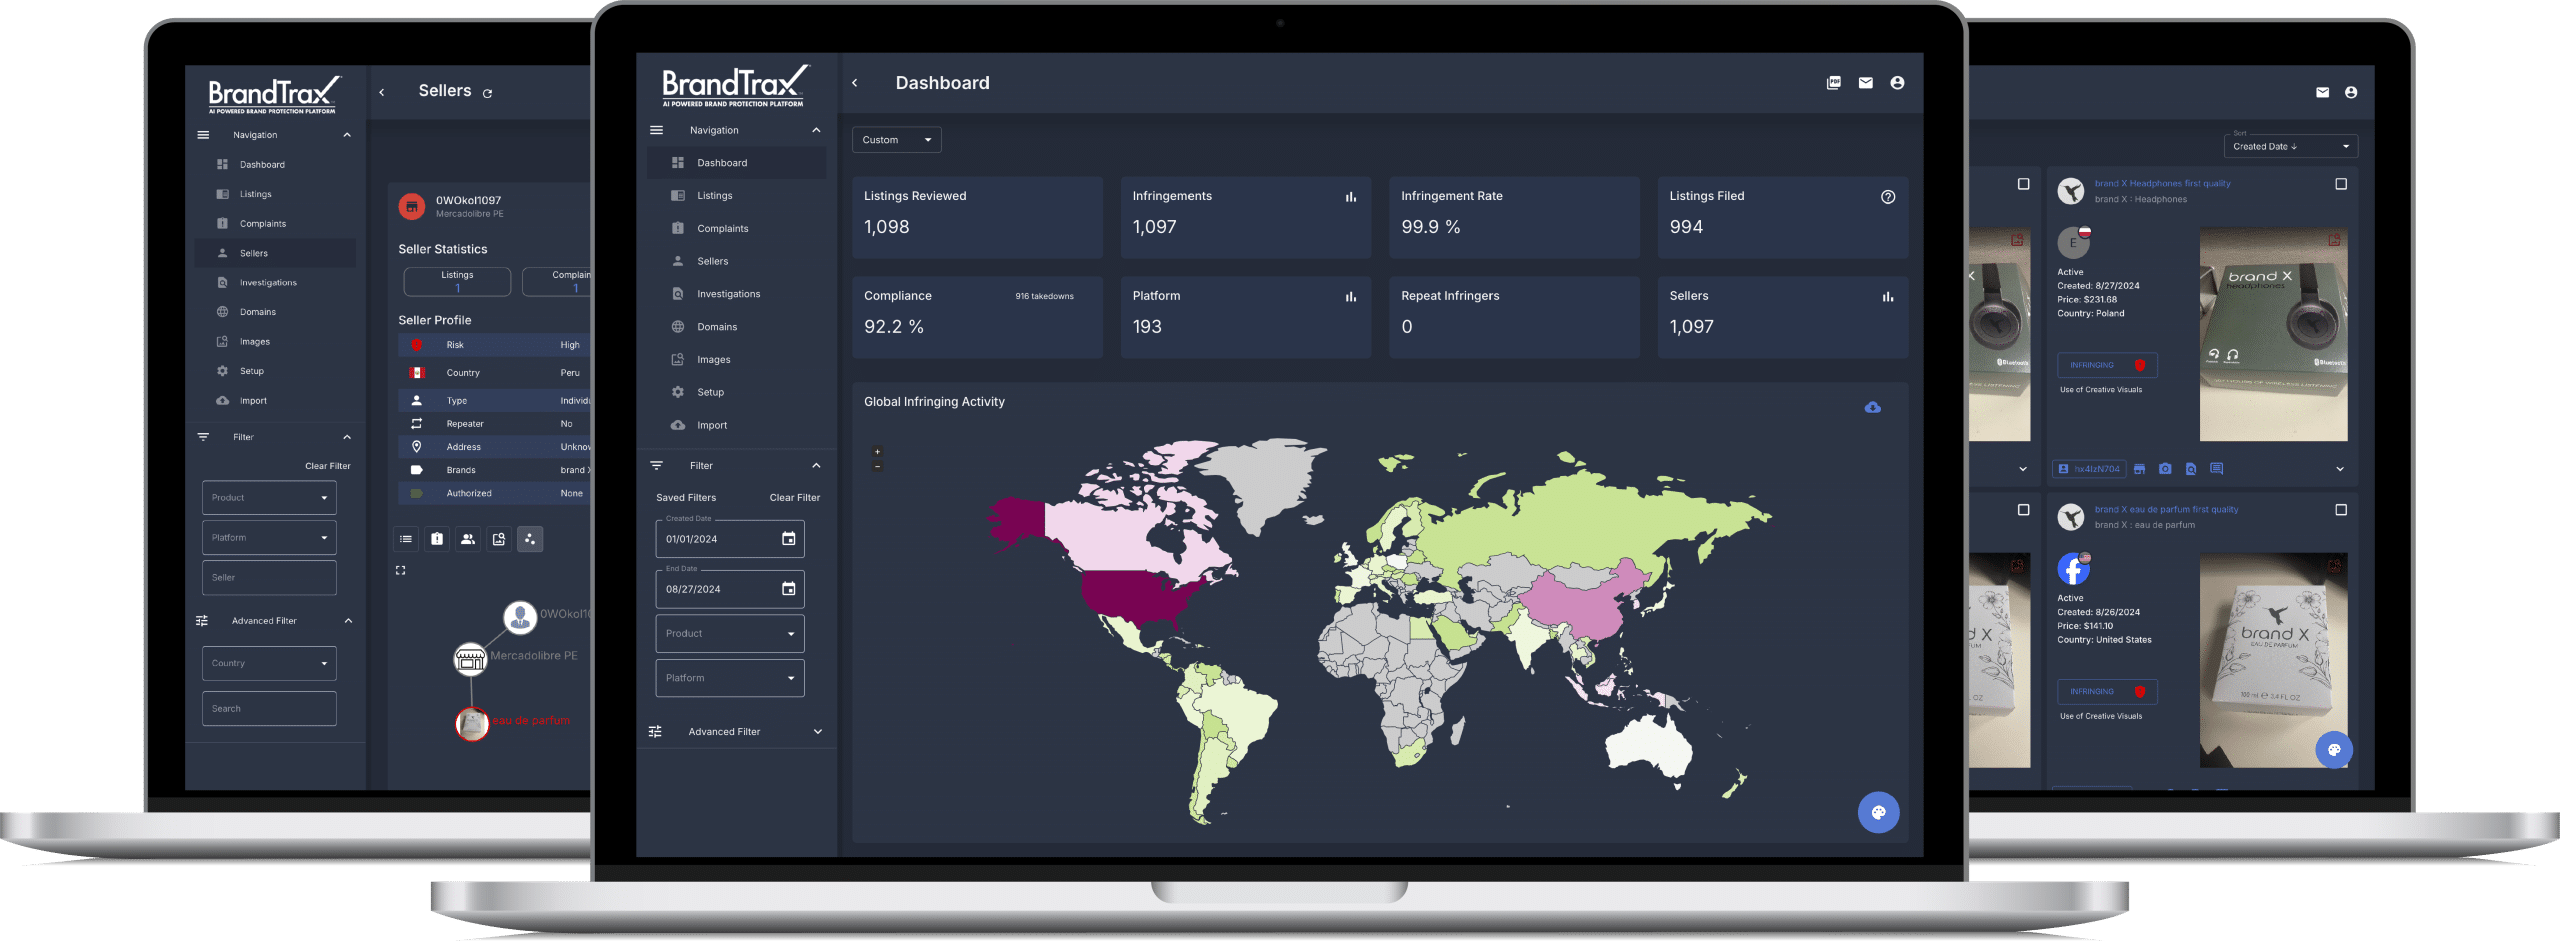Click the round blue palette button on Dashboard
2560x941 pixels.
pyautogui.click(x=1878, y=812)
